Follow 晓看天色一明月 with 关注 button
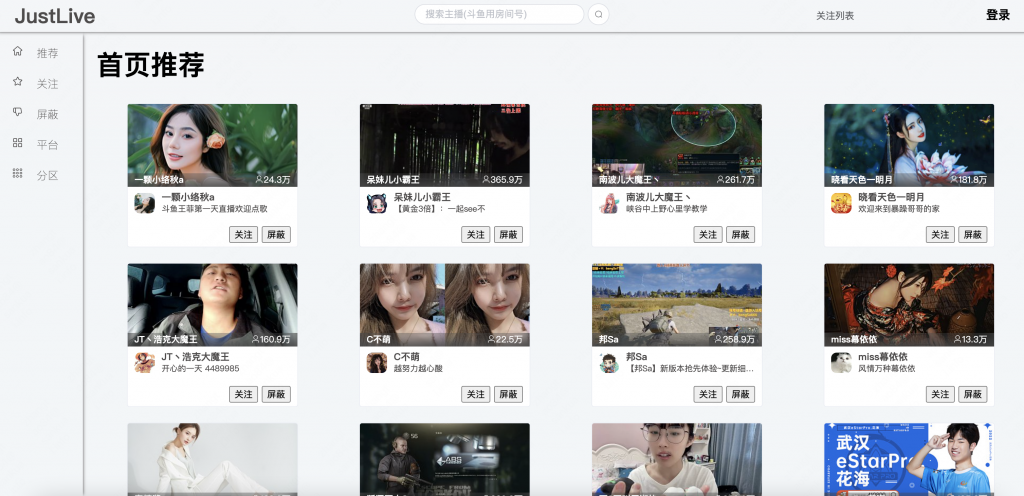 click(x=940, y=234)
